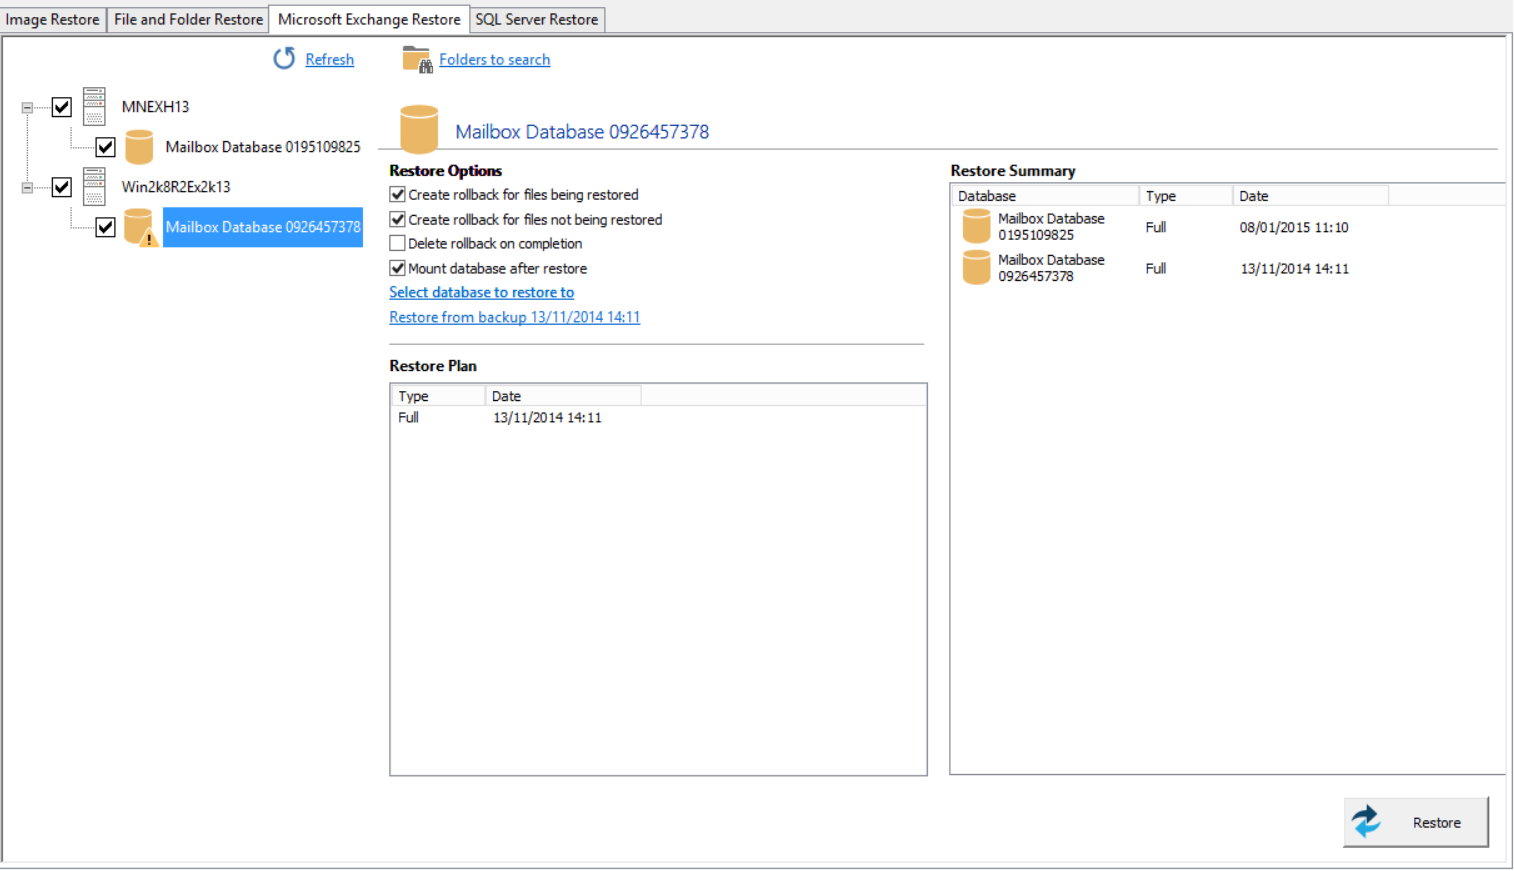This screenshot has height=871, width=1514.
Task: Uncheck the MNEXH13 server checkbox
Action: pyautogui.click(x=62, y=107)
